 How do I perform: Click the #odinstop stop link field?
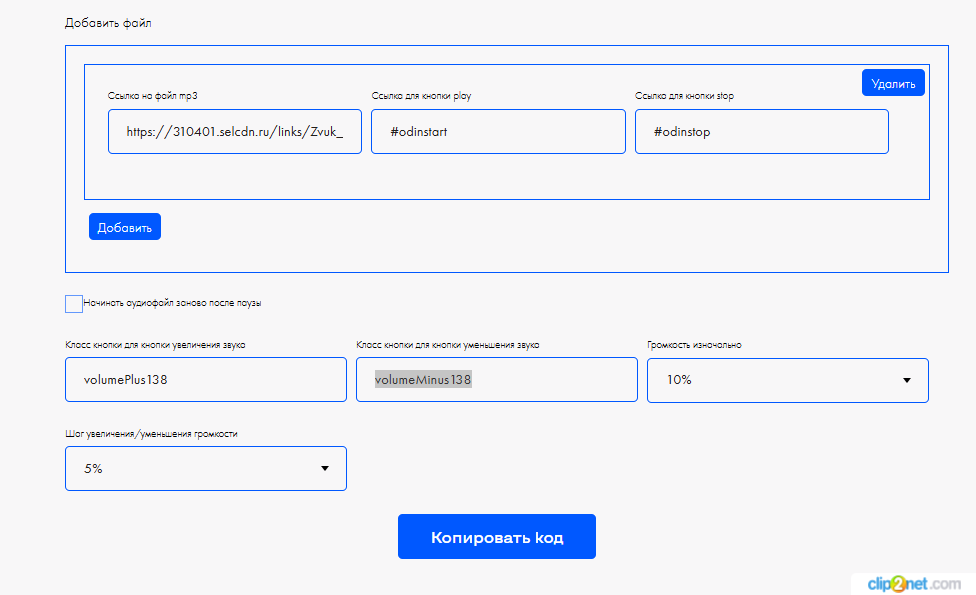[761, 132]
